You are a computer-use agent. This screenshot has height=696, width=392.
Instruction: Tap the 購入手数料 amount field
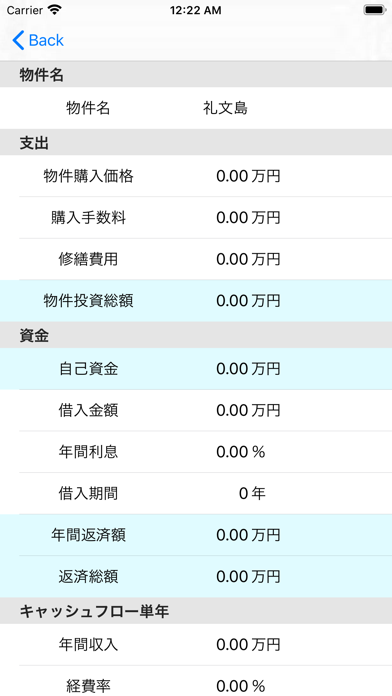(248, 218)
